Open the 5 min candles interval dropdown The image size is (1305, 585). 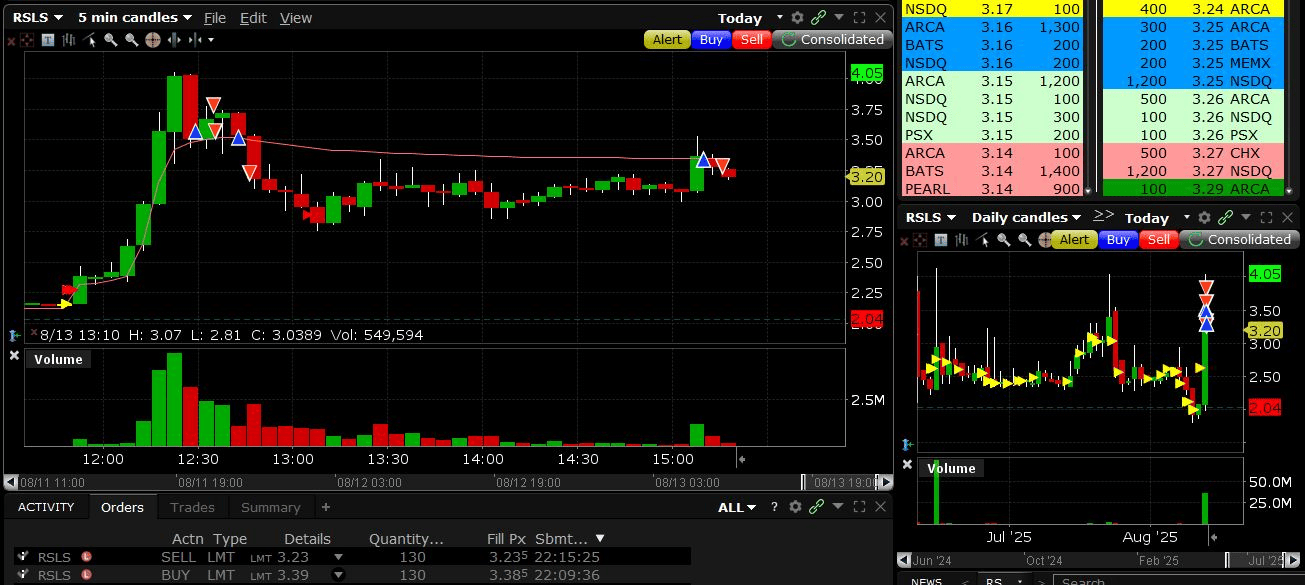point(135,17)
